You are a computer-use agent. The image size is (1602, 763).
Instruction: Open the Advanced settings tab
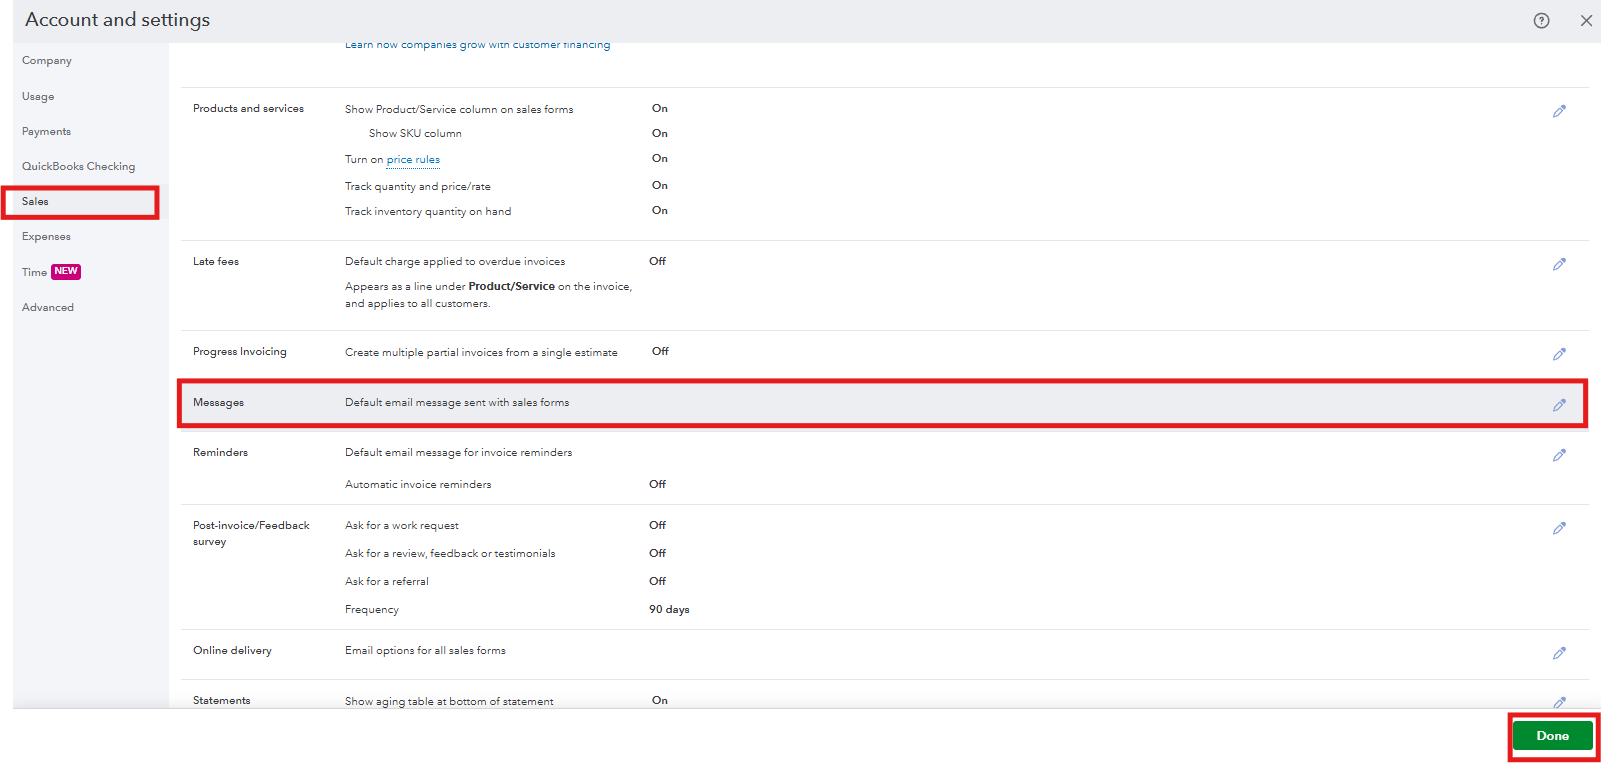click(x=48, y=307)
